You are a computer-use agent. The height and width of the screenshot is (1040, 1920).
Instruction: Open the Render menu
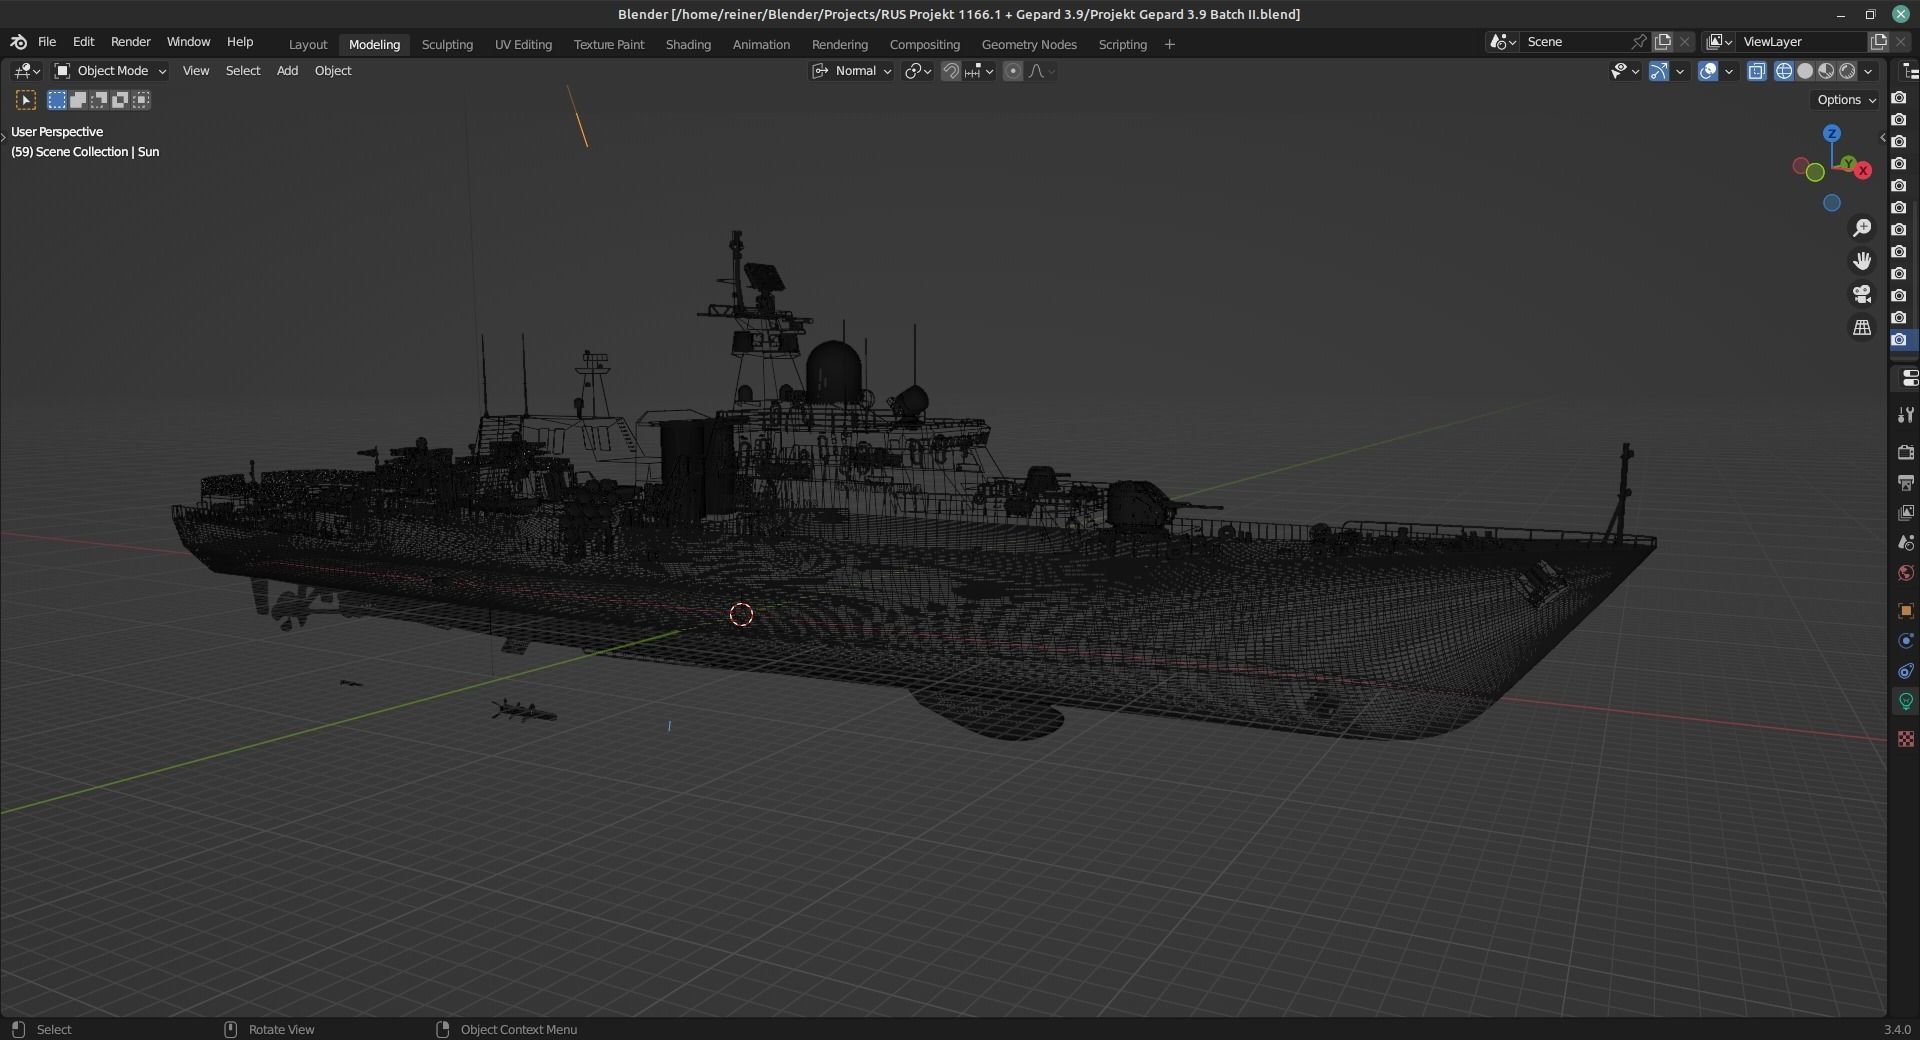click(131, 42)
